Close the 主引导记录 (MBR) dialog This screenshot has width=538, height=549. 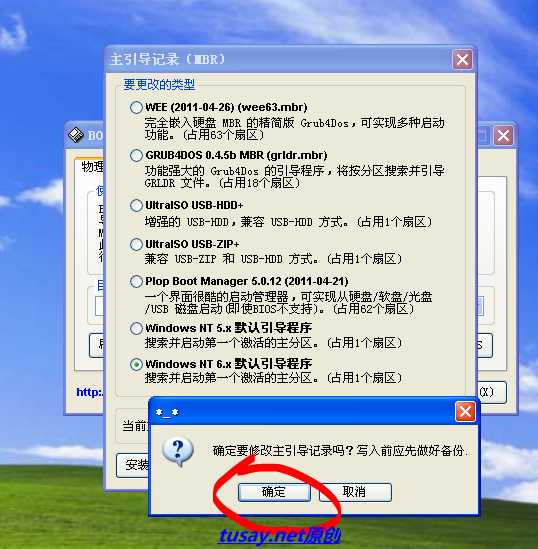pos(462,60)
